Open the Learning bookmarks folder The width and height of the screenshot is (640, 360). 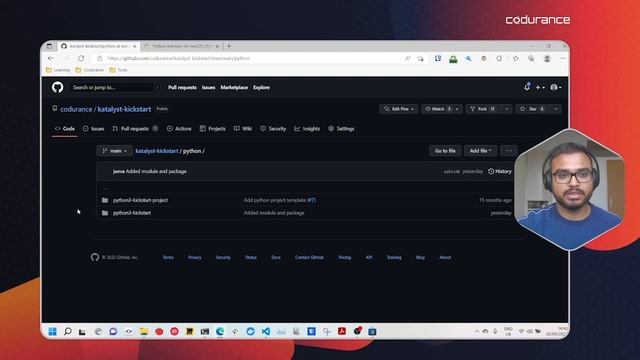[x=58, y=70]
